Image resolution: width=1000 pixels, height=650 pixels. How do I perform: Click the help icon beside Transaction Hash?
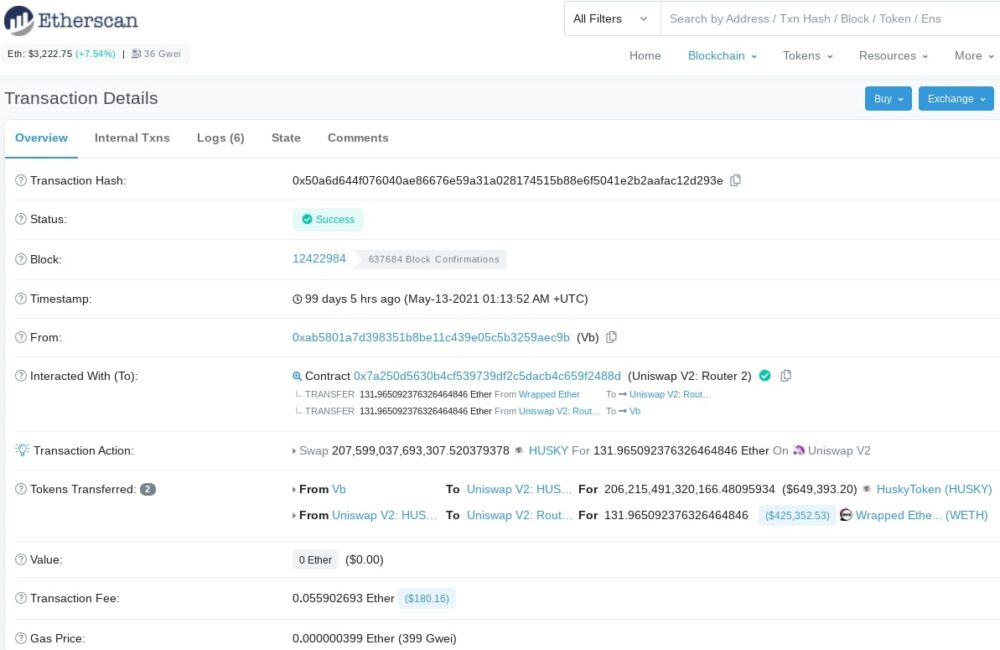(21, 181)
